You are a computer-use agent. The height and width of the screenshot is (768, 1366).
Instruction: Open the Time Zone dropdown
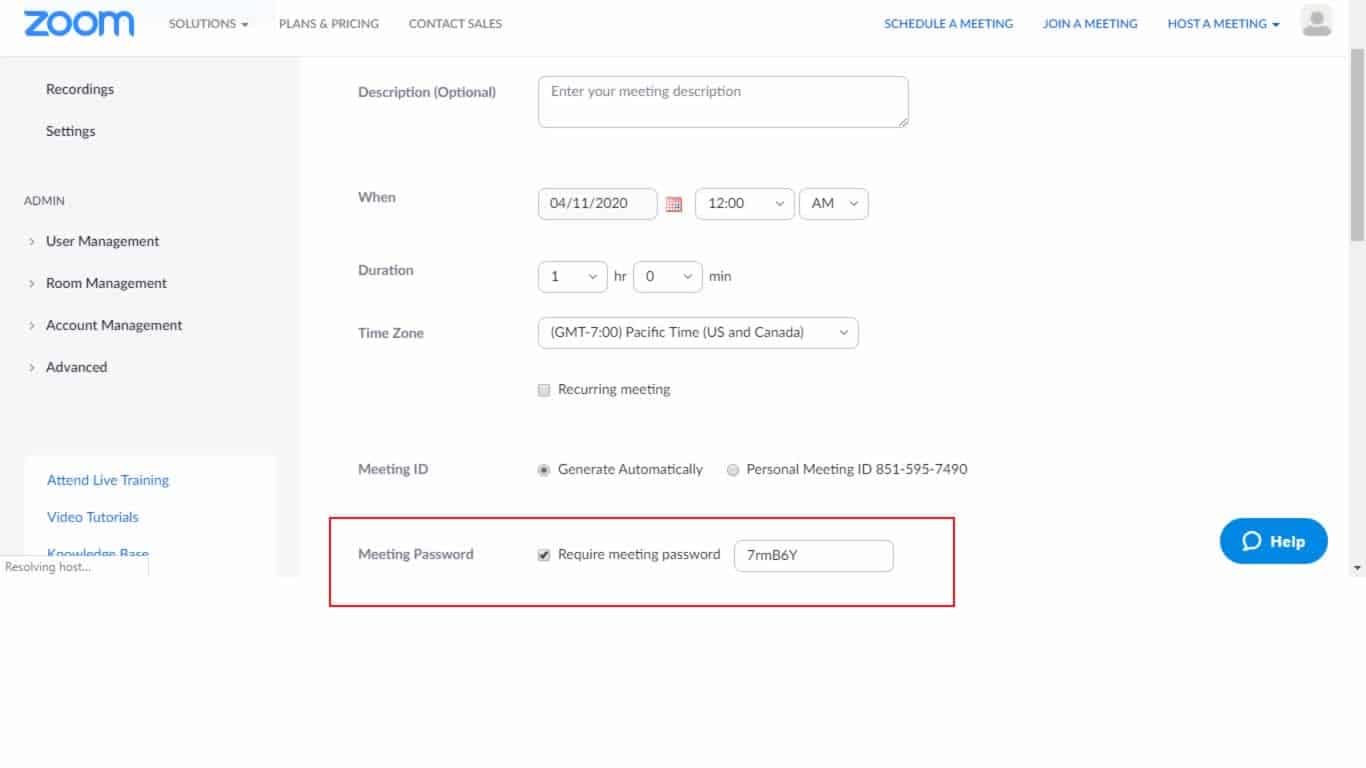(697, 332)
